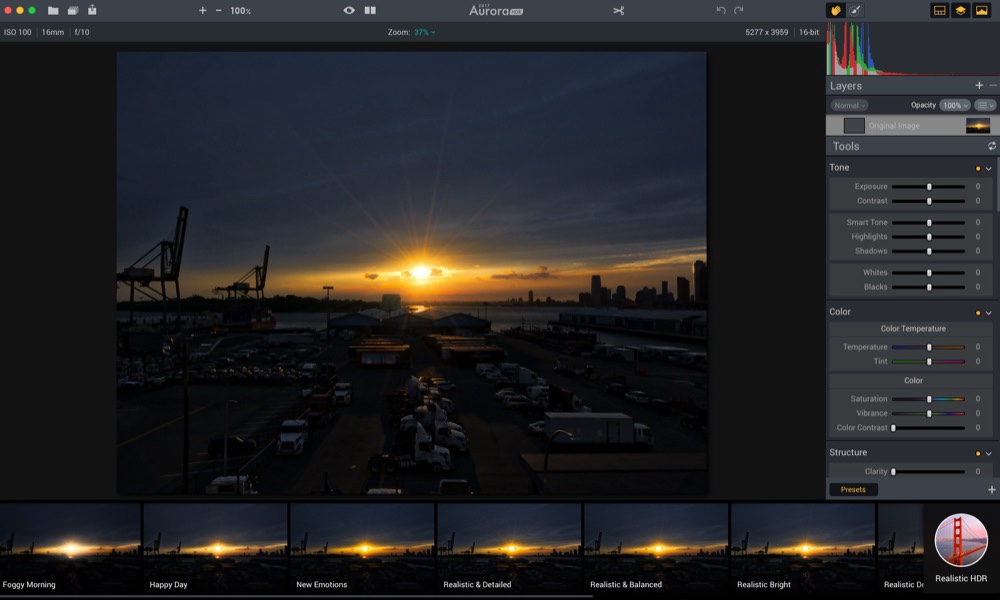Screen dimensions: 1000x600
Task: Click the Original Image layer mask box
Action: tap(854, 126)
